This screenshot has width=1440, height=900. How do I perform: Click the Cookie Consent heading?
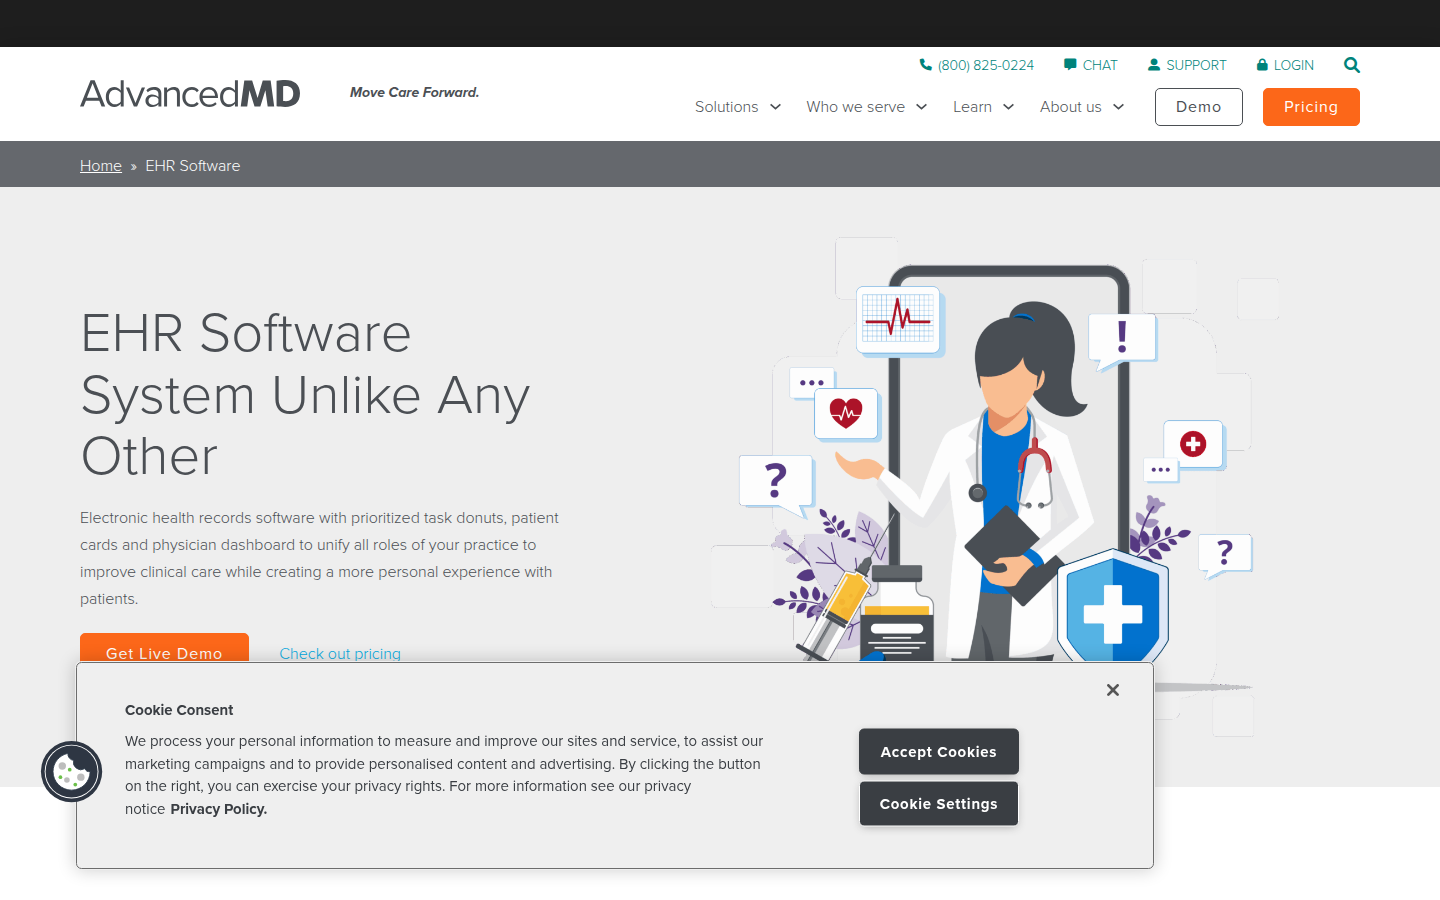[179, 710]
